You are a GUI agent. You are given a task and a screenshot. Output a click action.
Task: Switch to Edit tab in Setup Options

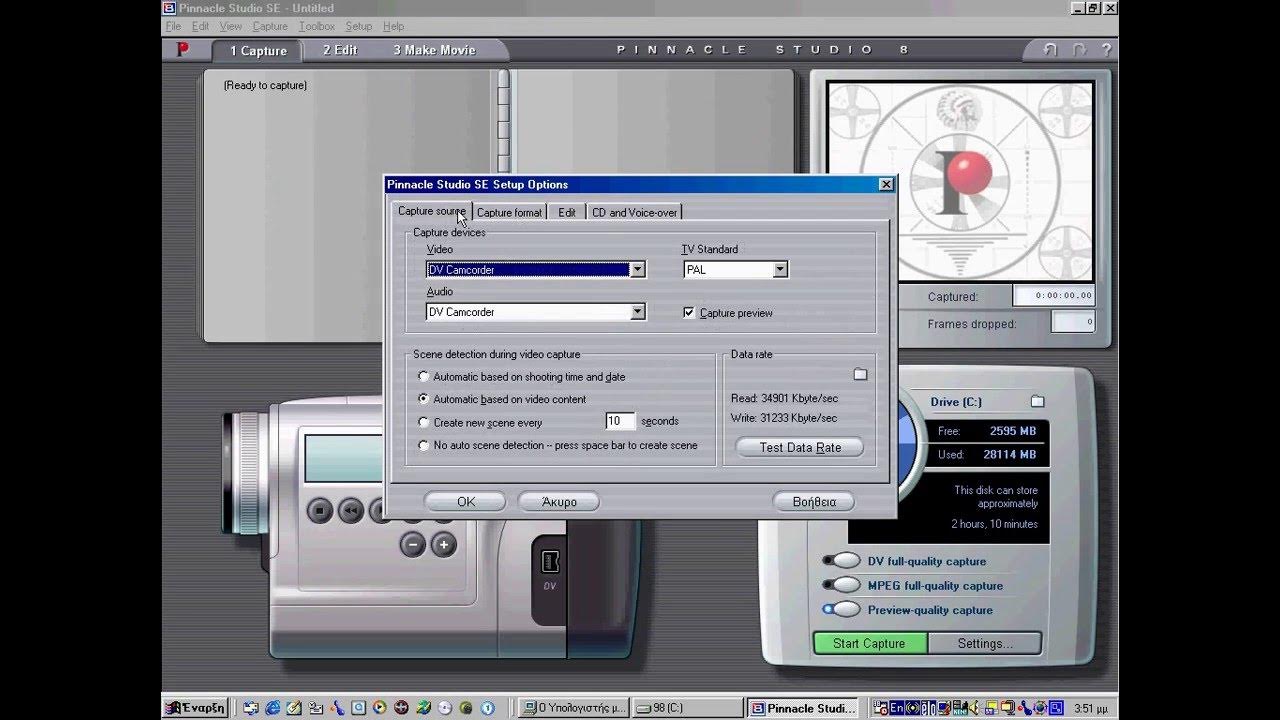[567, 212]
